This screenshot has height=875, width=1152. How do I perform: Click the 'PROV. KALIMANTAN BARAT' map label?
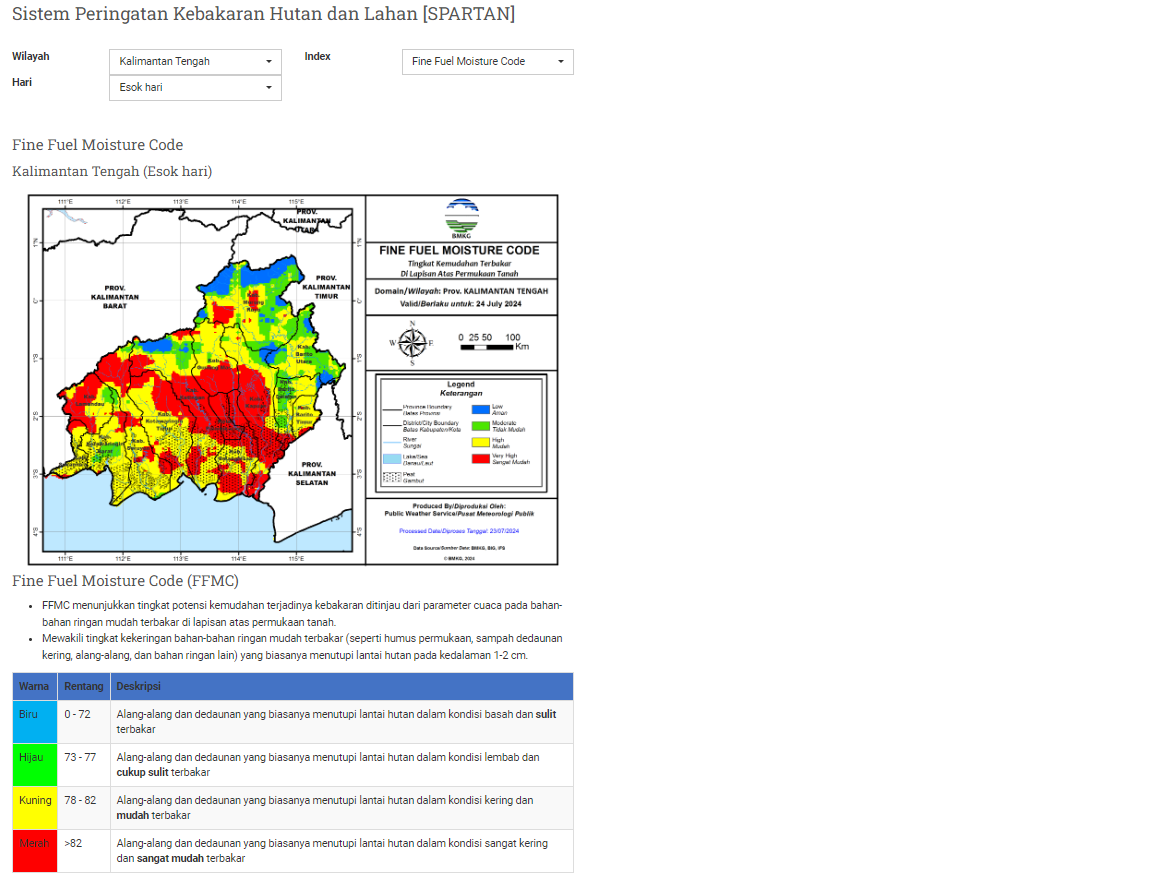115,297
